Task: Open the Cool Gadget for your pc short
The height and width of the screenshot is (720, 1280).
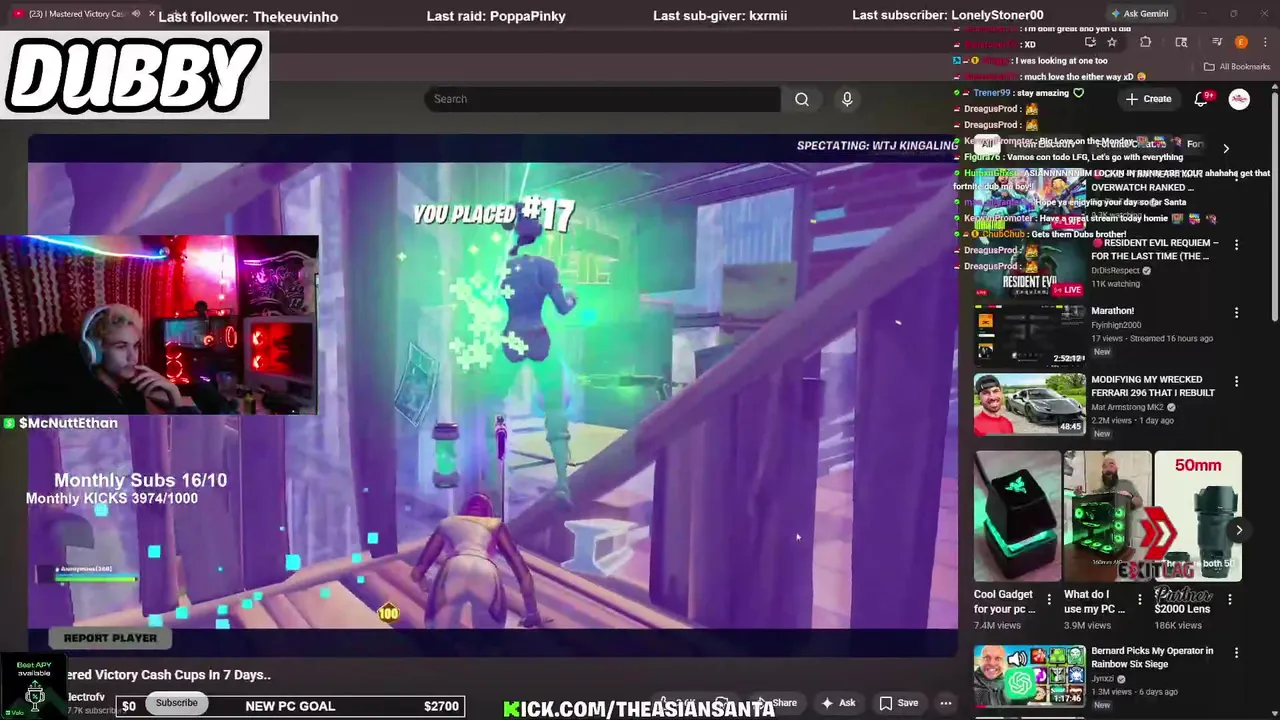Action: coord(1017,516)
